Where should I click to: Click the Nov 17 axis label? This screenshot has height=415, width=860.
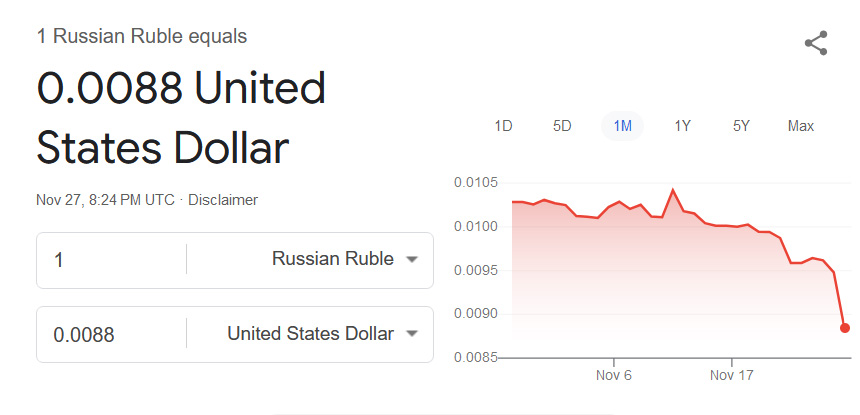click(732, 377)
